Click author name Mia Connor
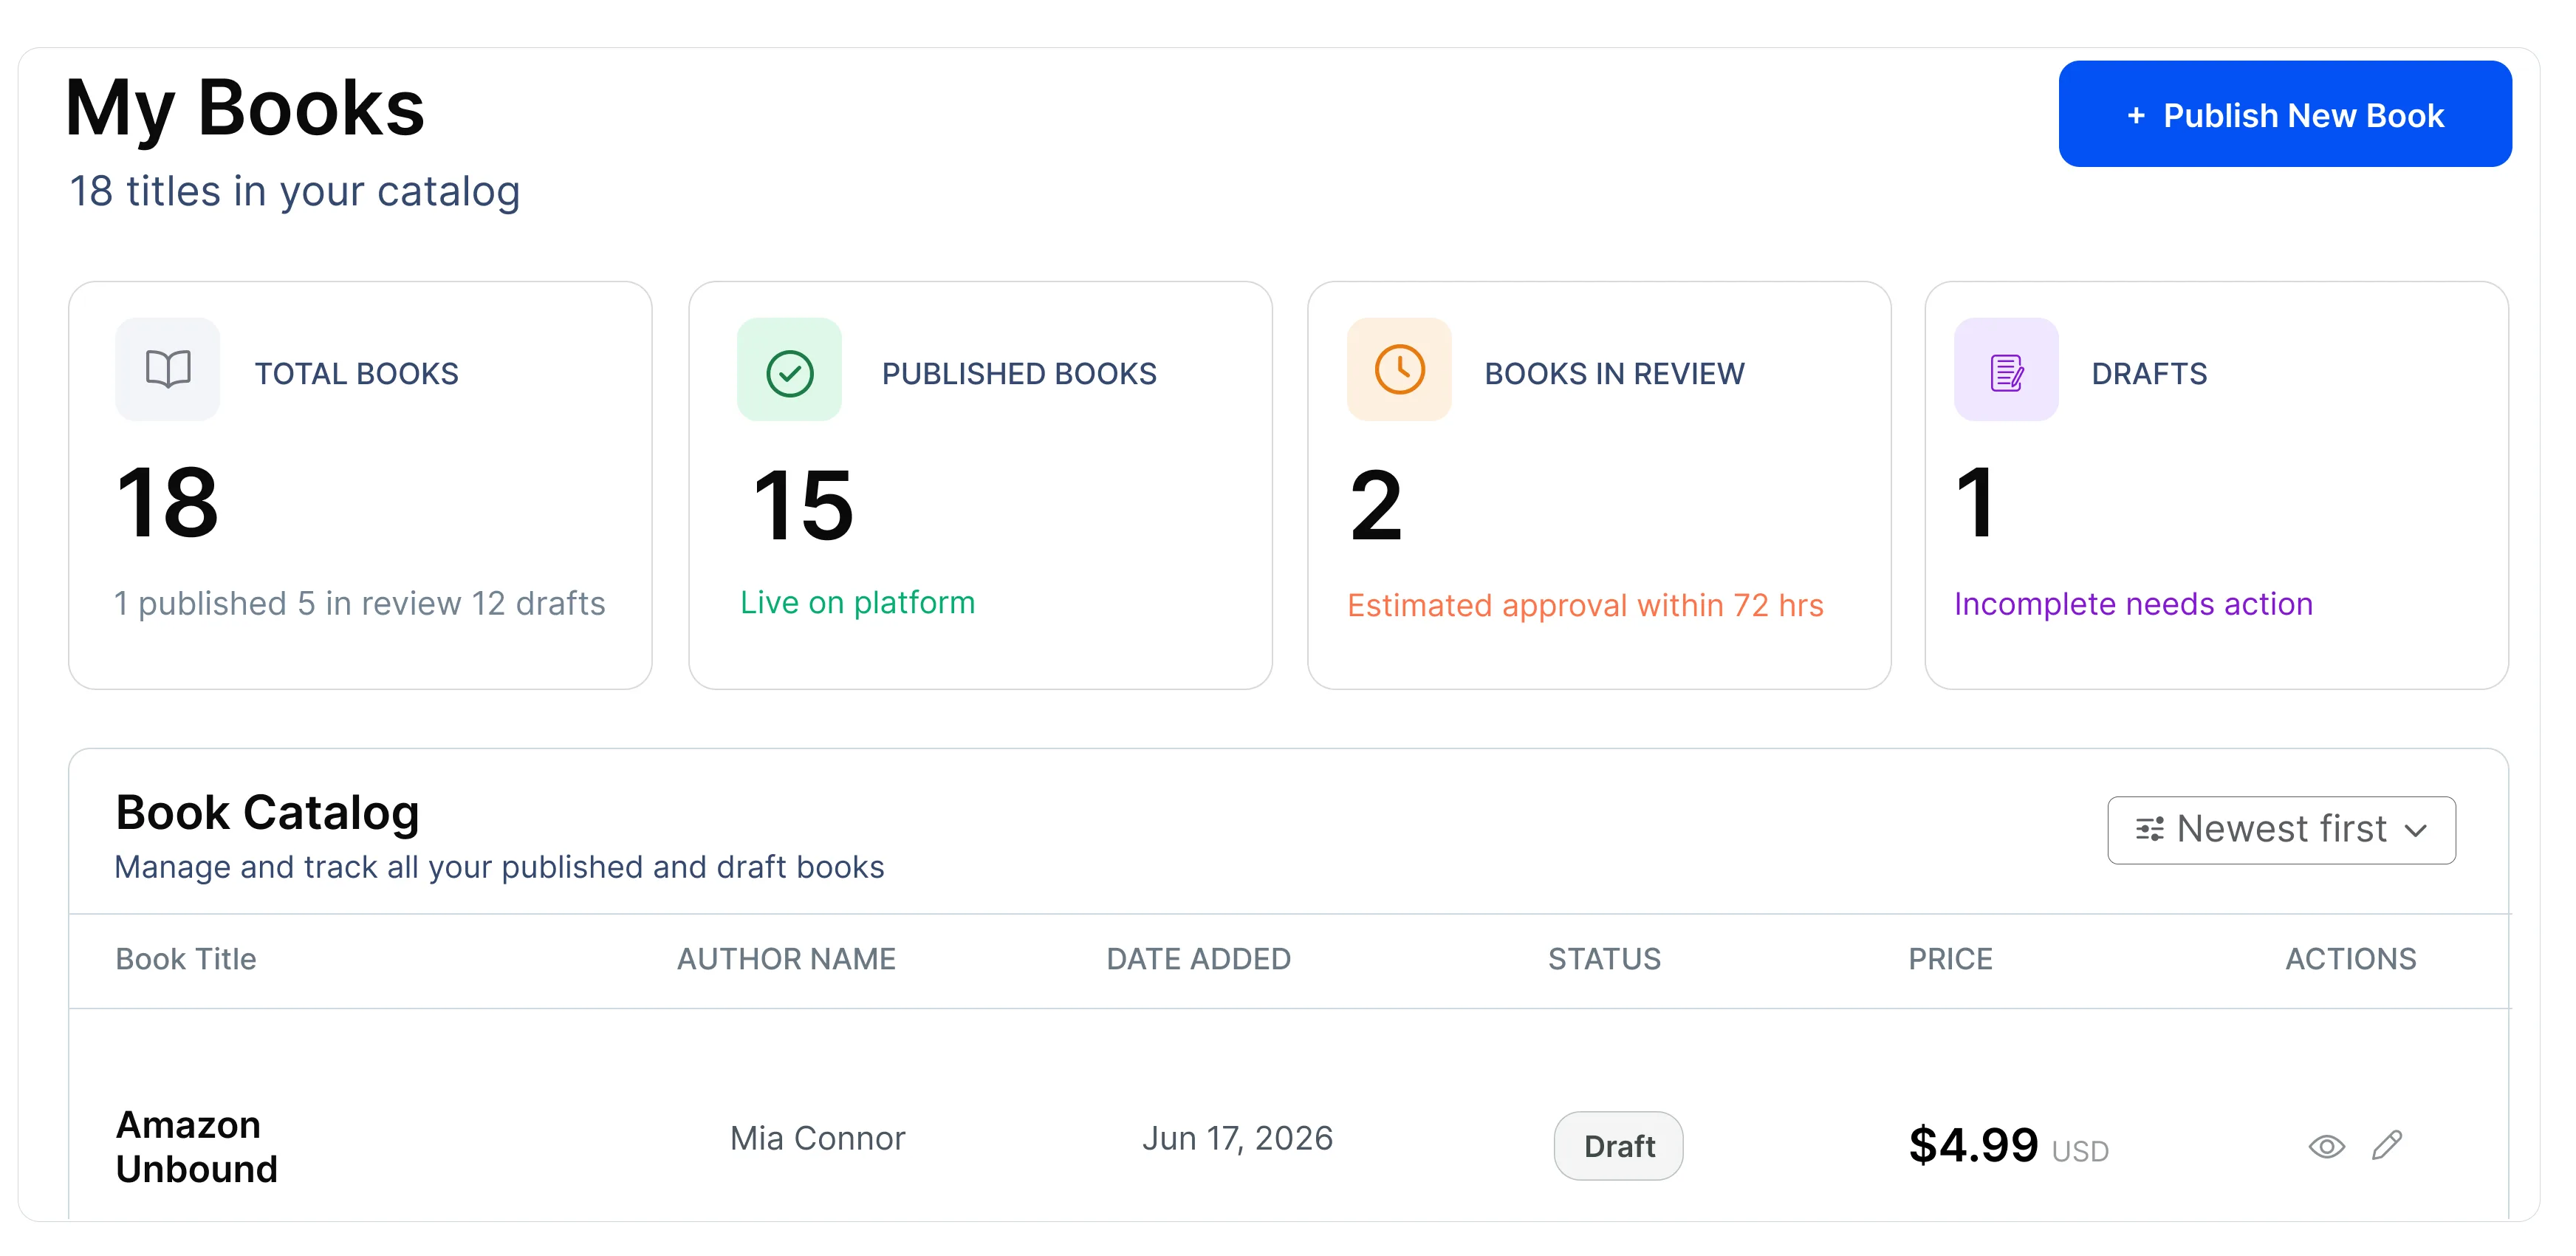 coord(817,1138)
